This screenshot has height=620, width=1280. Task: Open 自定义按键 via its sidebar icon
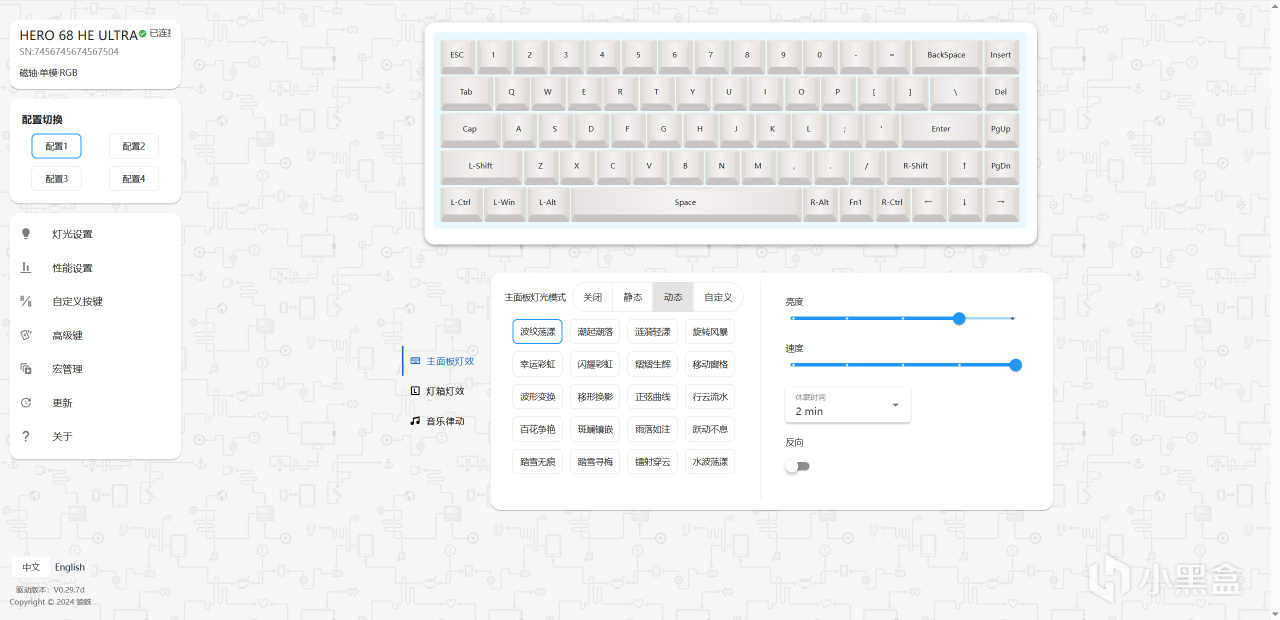(26, 301)
